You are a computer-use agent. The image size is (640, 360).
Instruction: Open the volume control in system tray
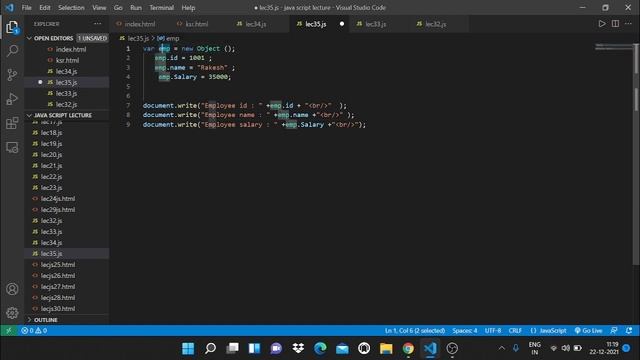pyautogui.click(x=565, y=348)
